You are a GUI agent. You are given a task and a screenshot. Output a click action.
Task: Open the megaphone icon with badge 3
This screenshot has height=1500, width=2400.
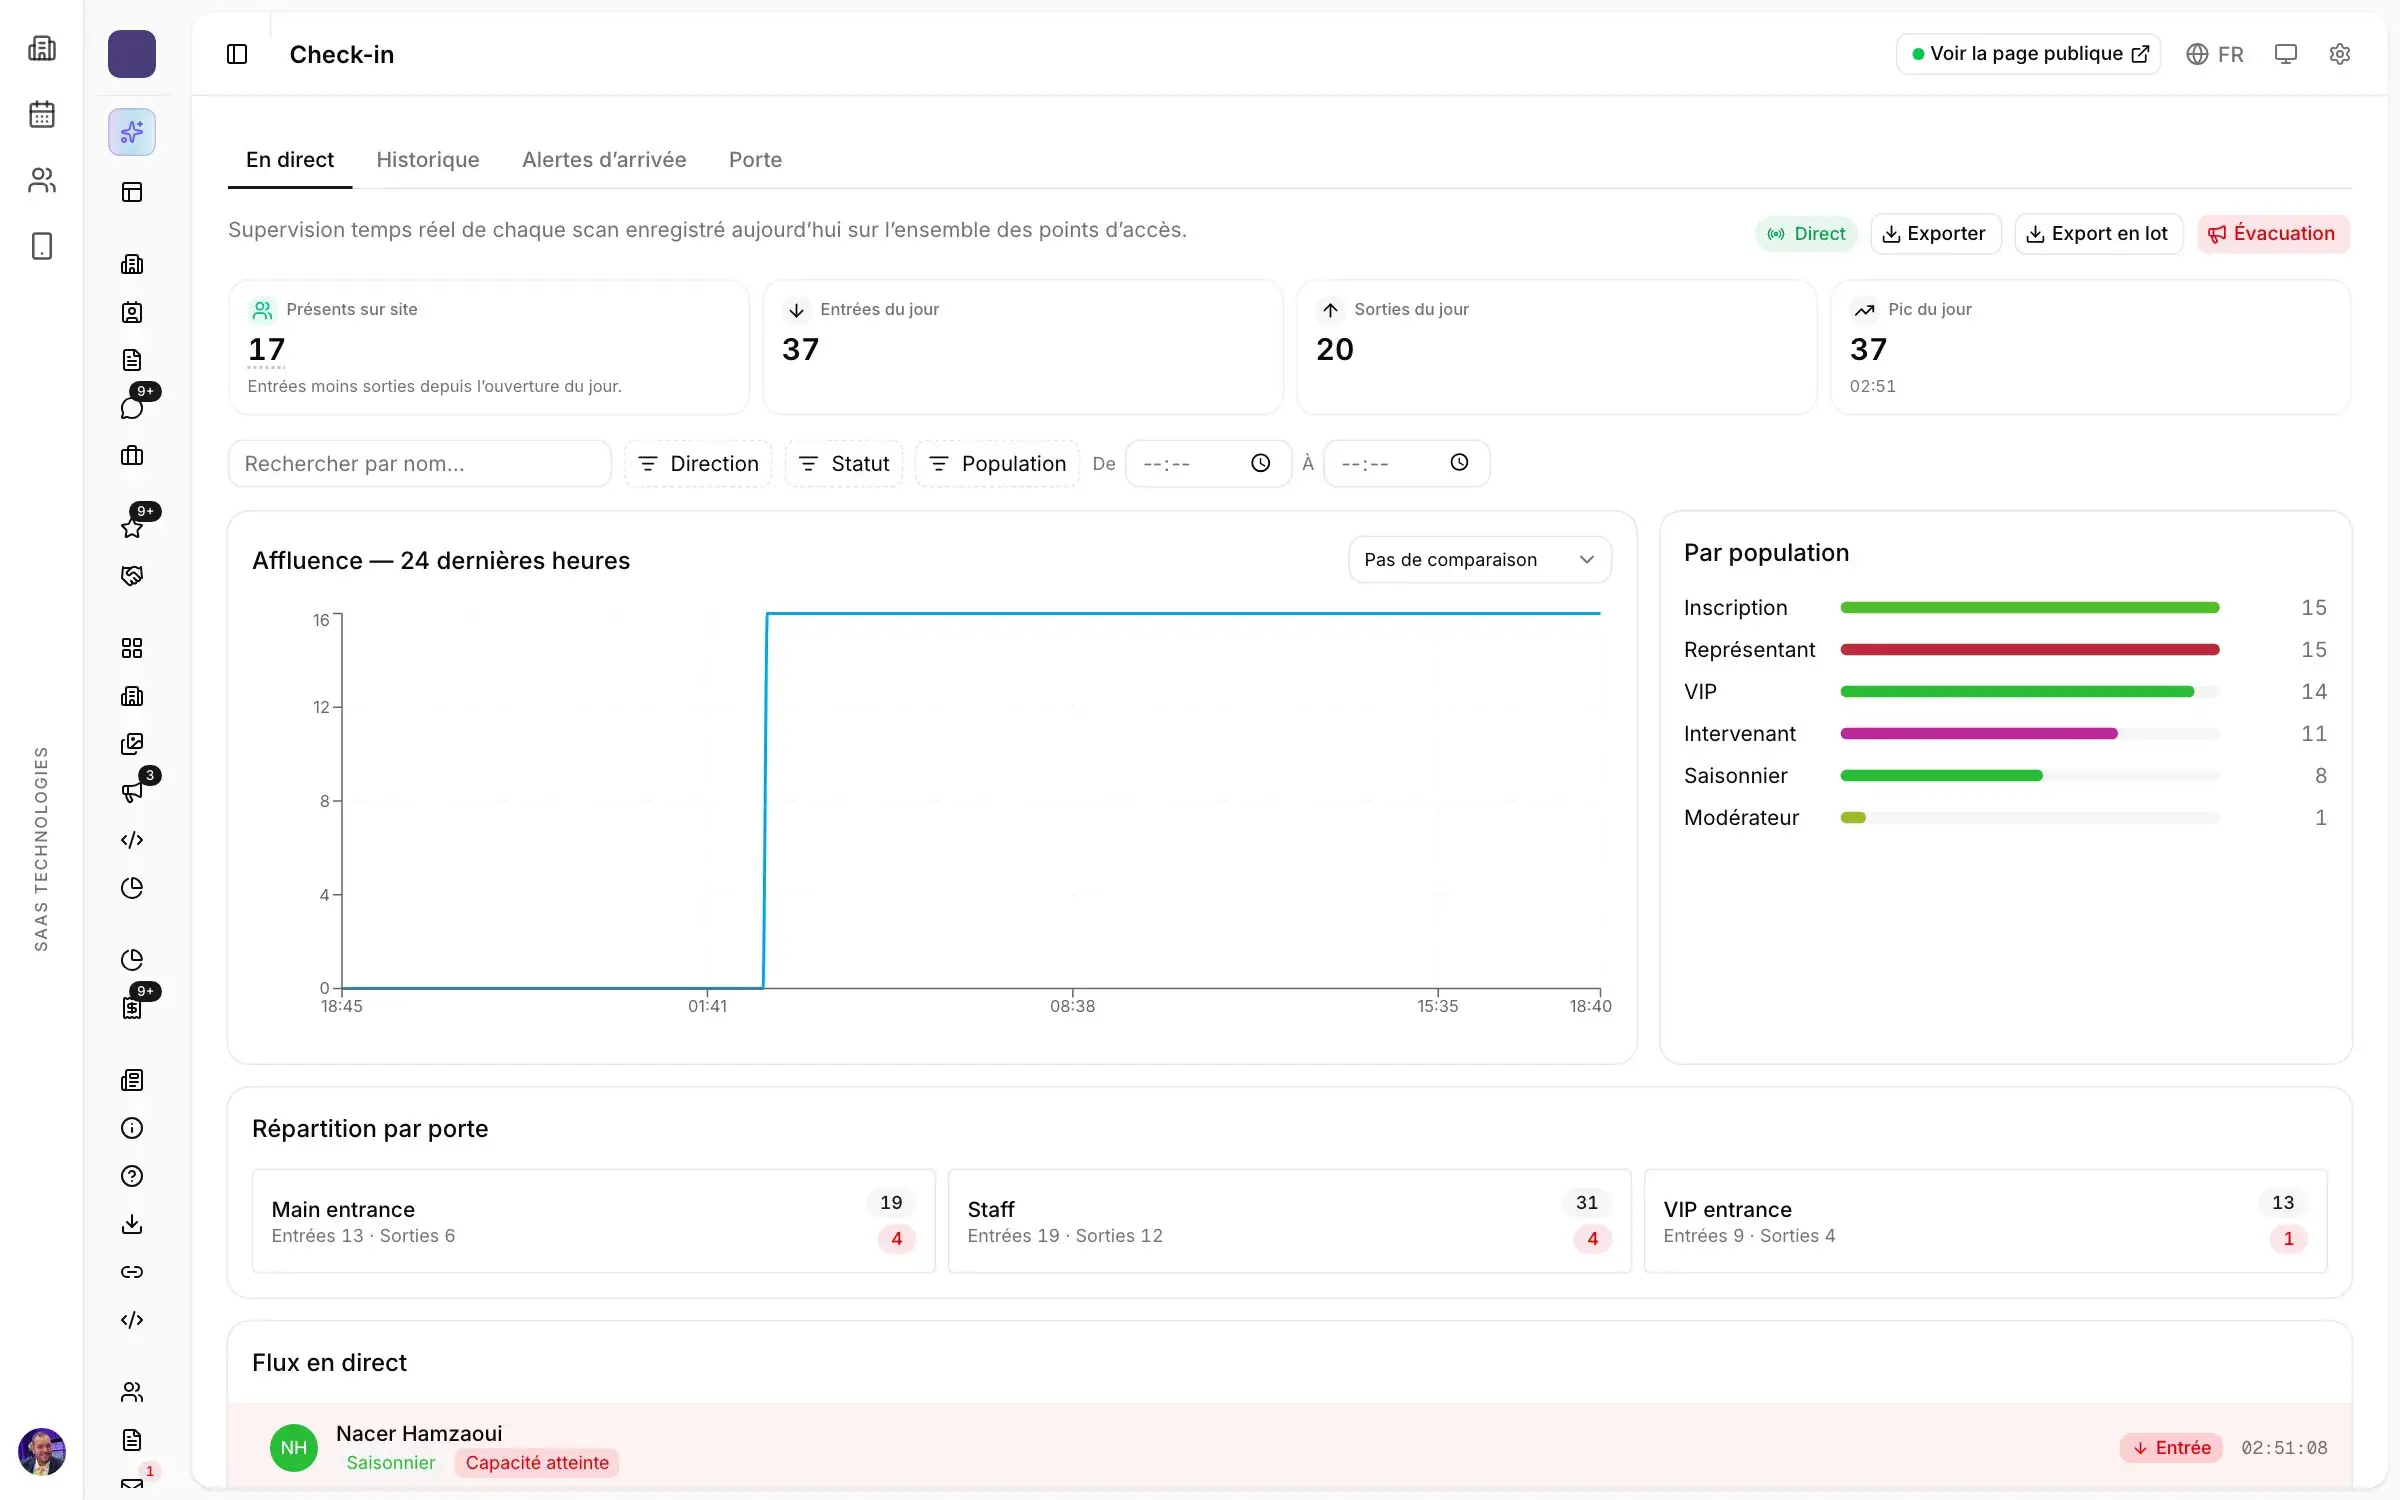(132, 791)
